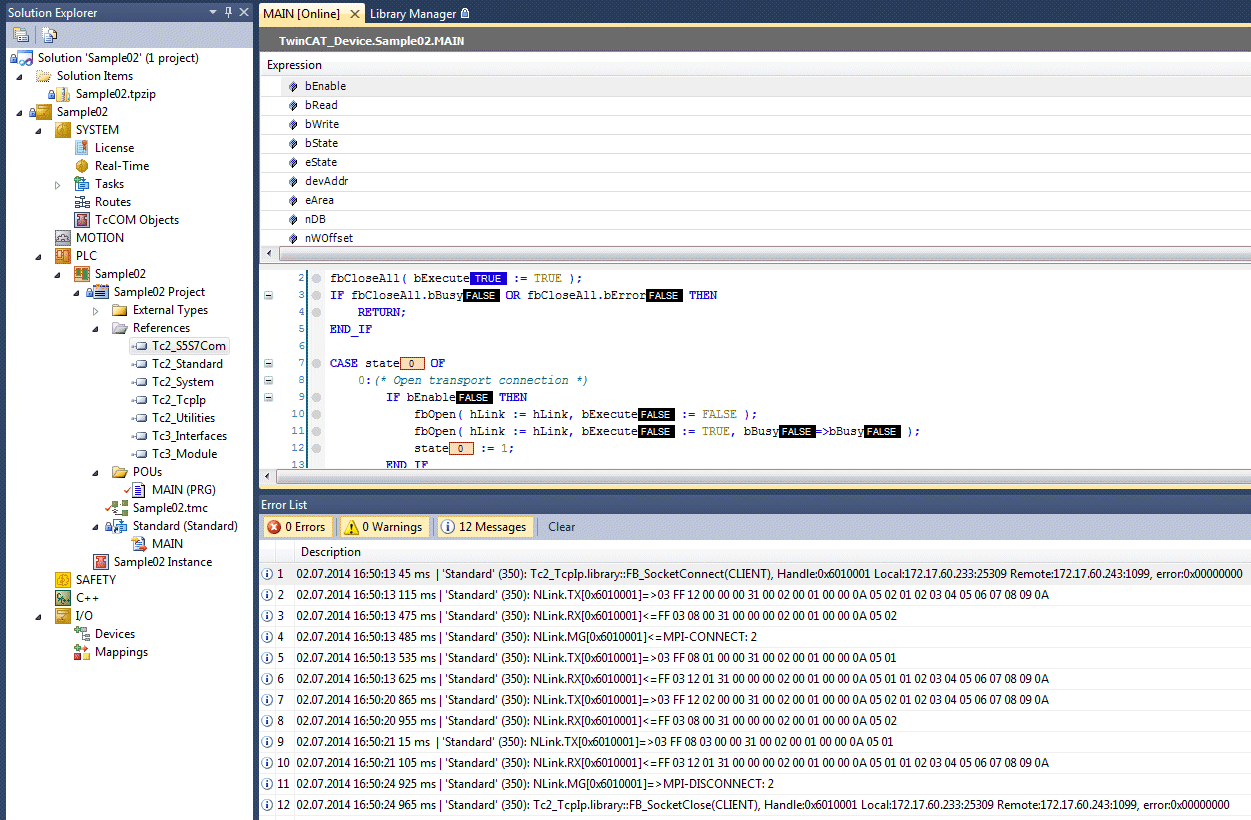Click the Routes node icon
This screenshot has width=1251, height=820.
[x=82, y=202]
